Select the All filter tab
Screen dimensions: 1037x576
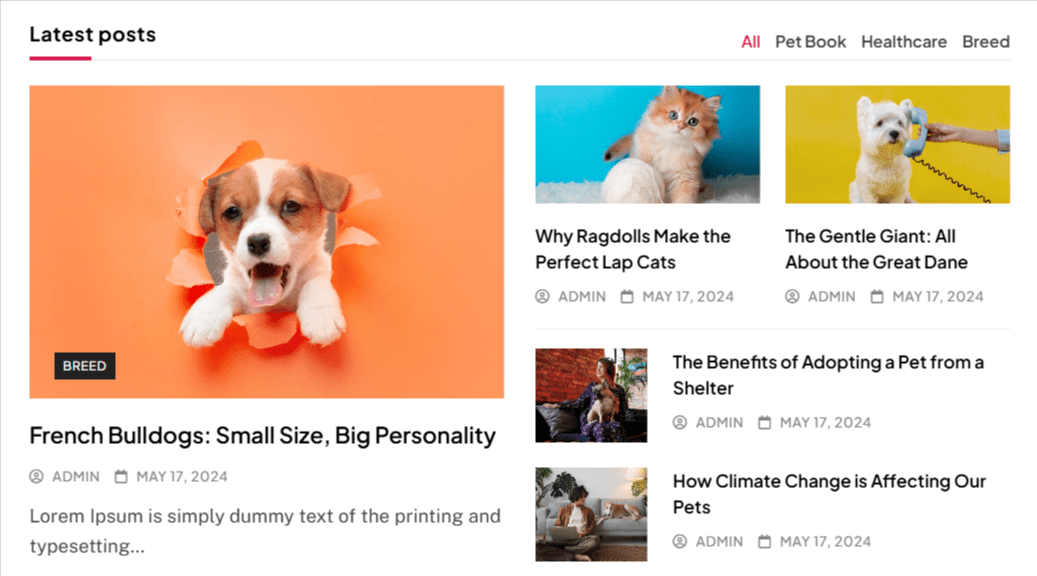coord(750,42)
